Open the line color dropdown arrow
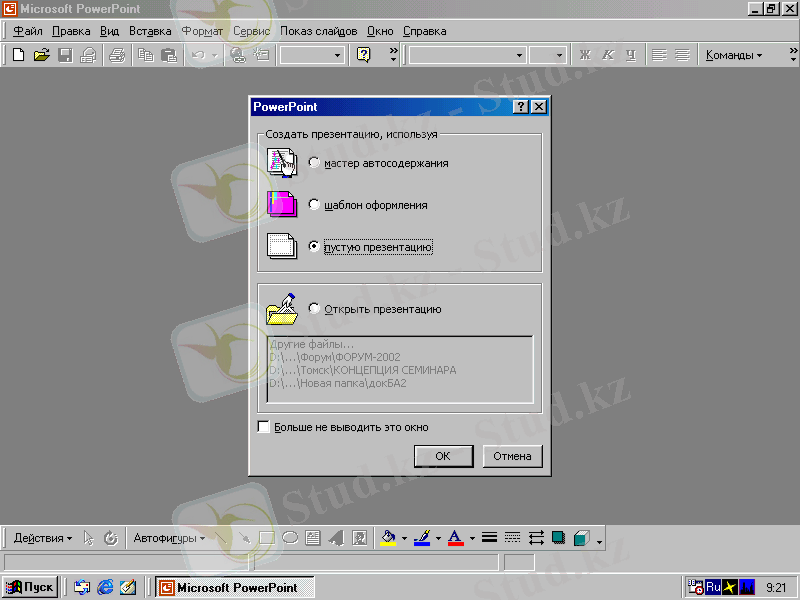This screenshot has width=800, height=600. point(438,538)
